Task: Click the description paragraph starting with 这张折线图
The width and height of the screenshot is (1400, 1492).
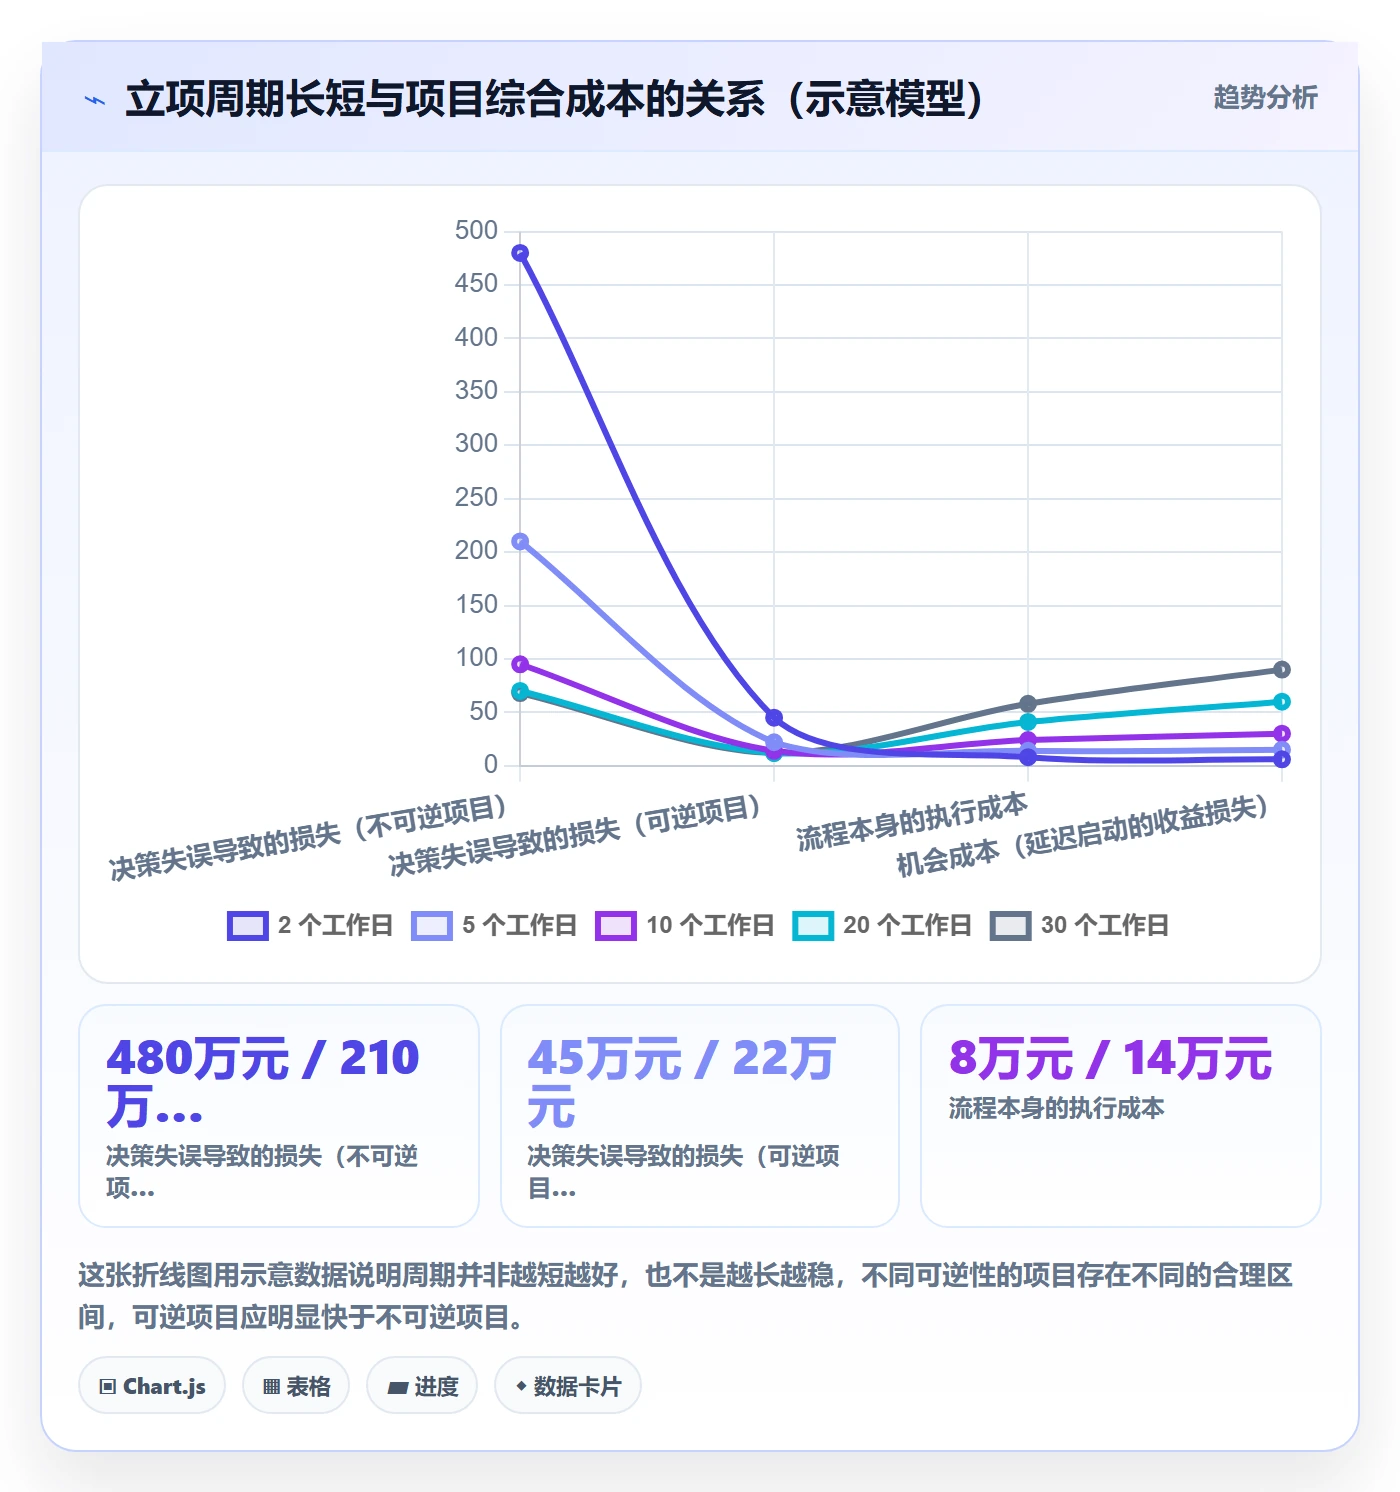Action: [686, 1296]
